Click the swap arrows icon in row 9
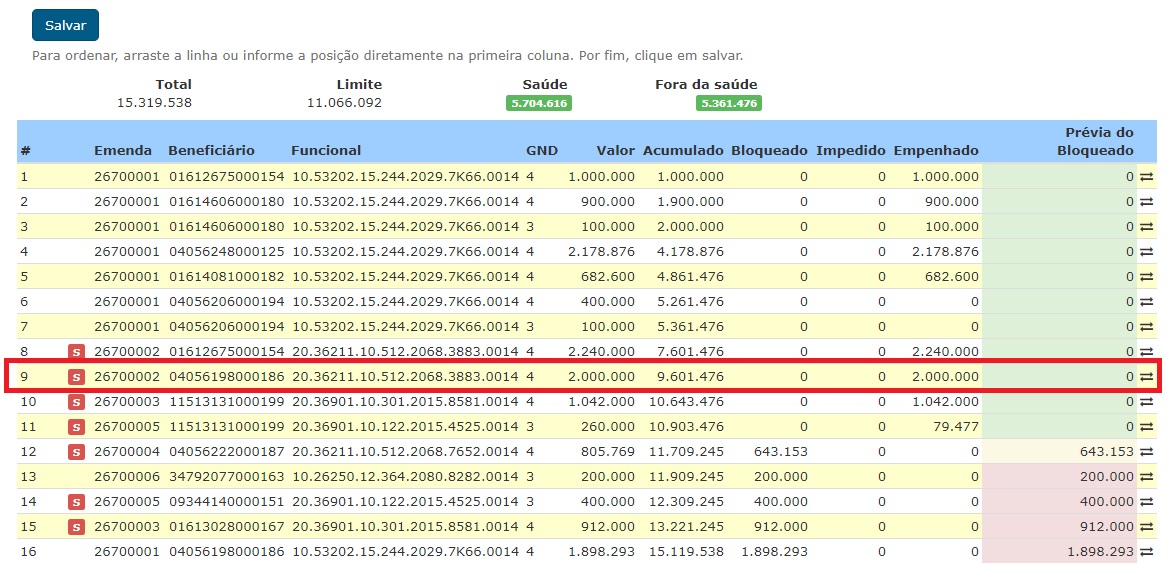Viewport: 1171px width, 579px height. click(1146, 377)
